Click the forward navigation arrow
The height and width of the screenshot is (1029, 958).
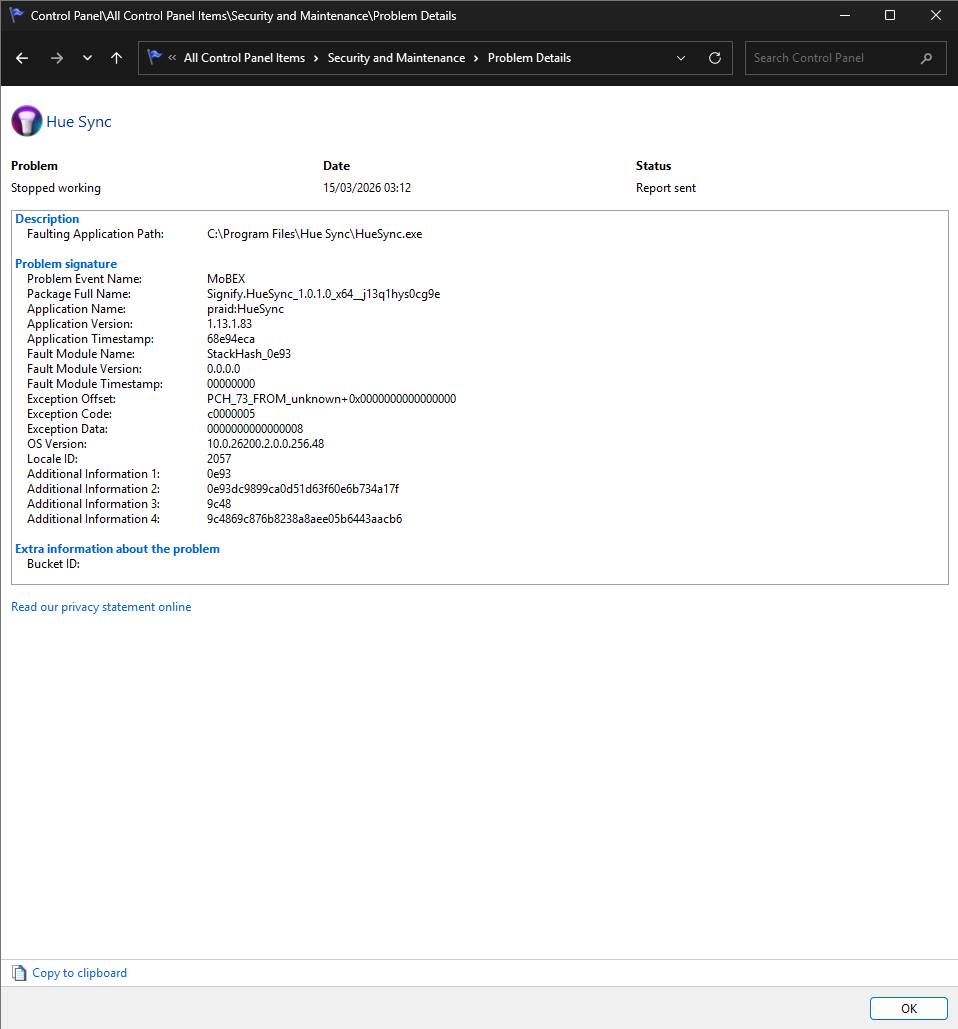(x=57, y=58)
